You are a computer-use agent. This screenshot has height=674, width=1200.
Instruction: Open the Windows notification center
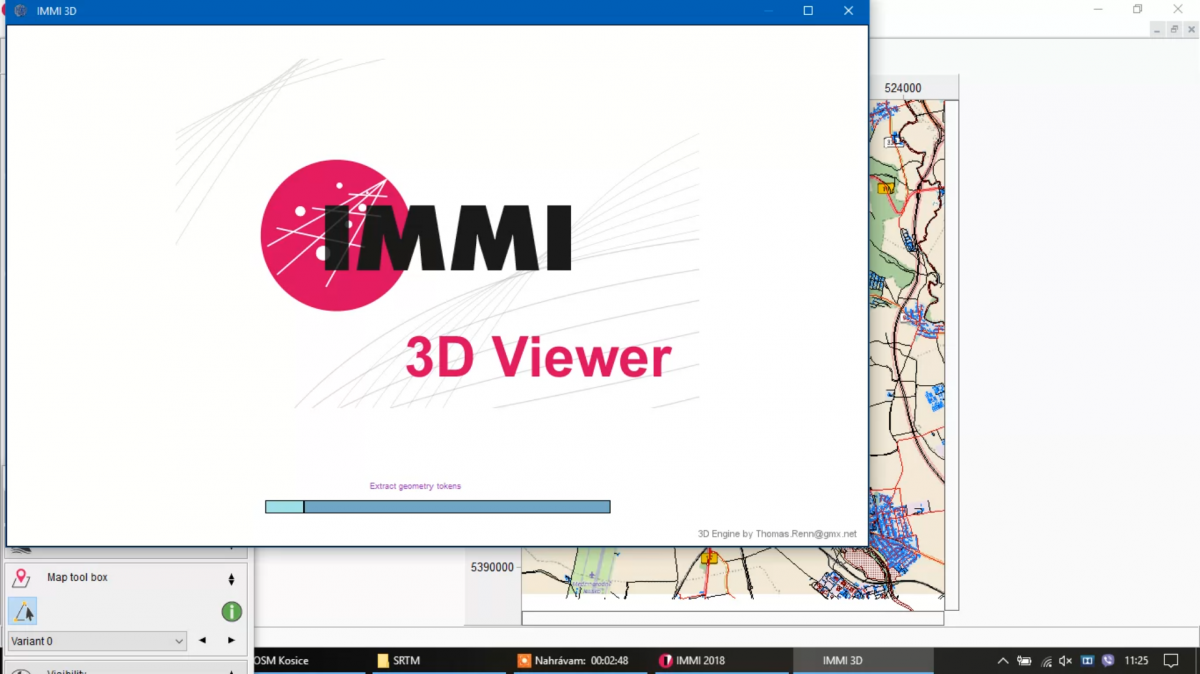(1171, 661)
